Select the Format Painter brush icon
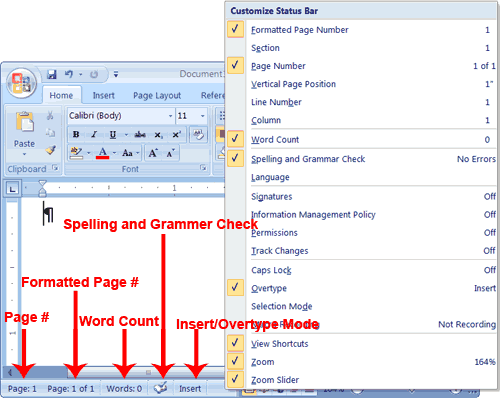 tap(51, 150)
